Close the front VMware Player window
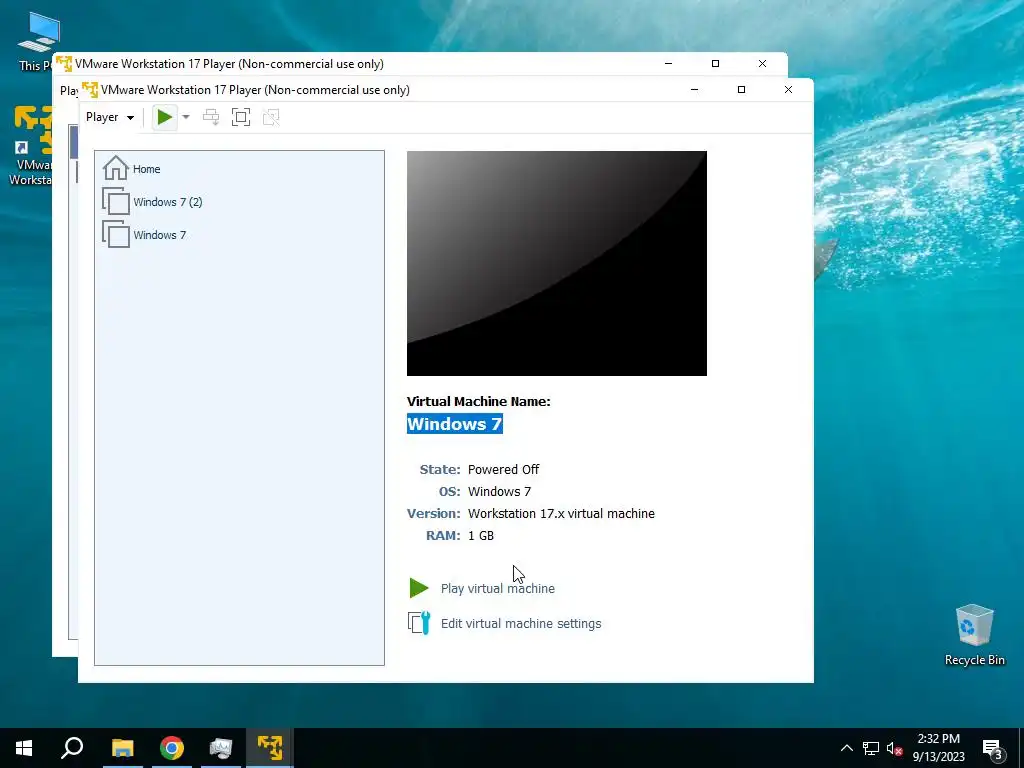Viewport: 1024px width, 768px height. pos(788,89)
